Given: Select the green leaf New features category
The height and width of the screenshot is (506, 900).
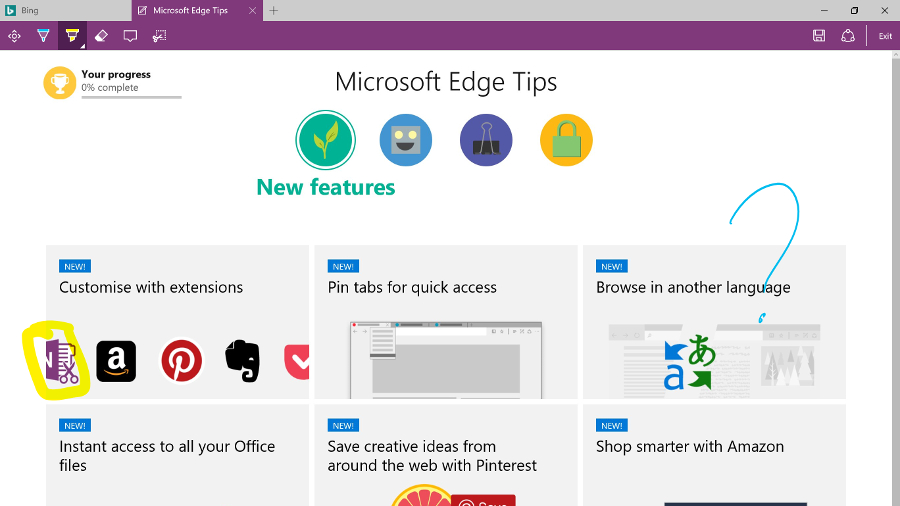Looking at the screenshot, I should click(x=325, y=140).
